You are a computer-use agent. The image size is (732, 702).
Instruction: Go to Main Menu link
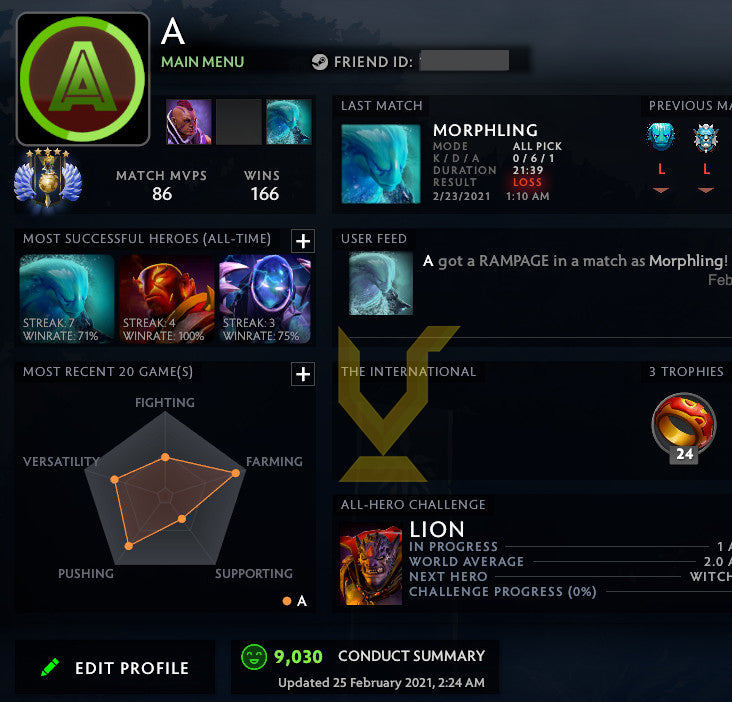[203, 62]
